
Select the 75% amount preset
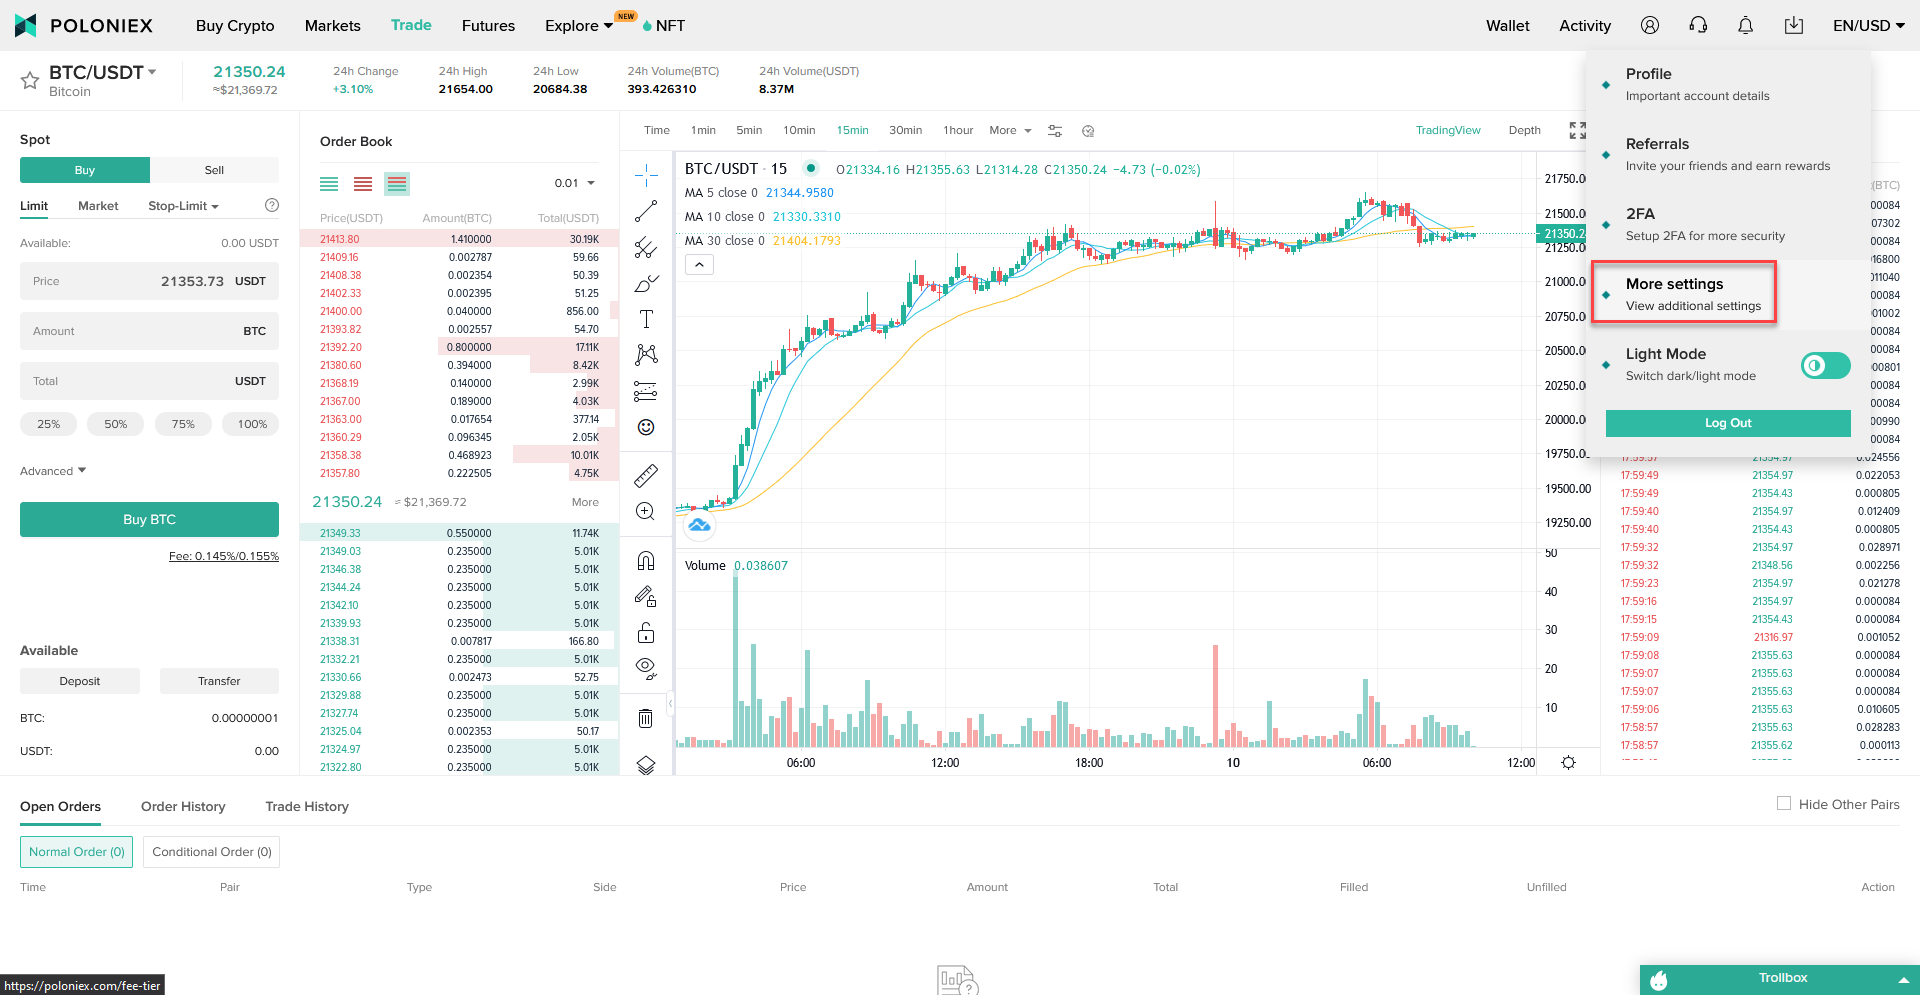click(x=183, y=423)
